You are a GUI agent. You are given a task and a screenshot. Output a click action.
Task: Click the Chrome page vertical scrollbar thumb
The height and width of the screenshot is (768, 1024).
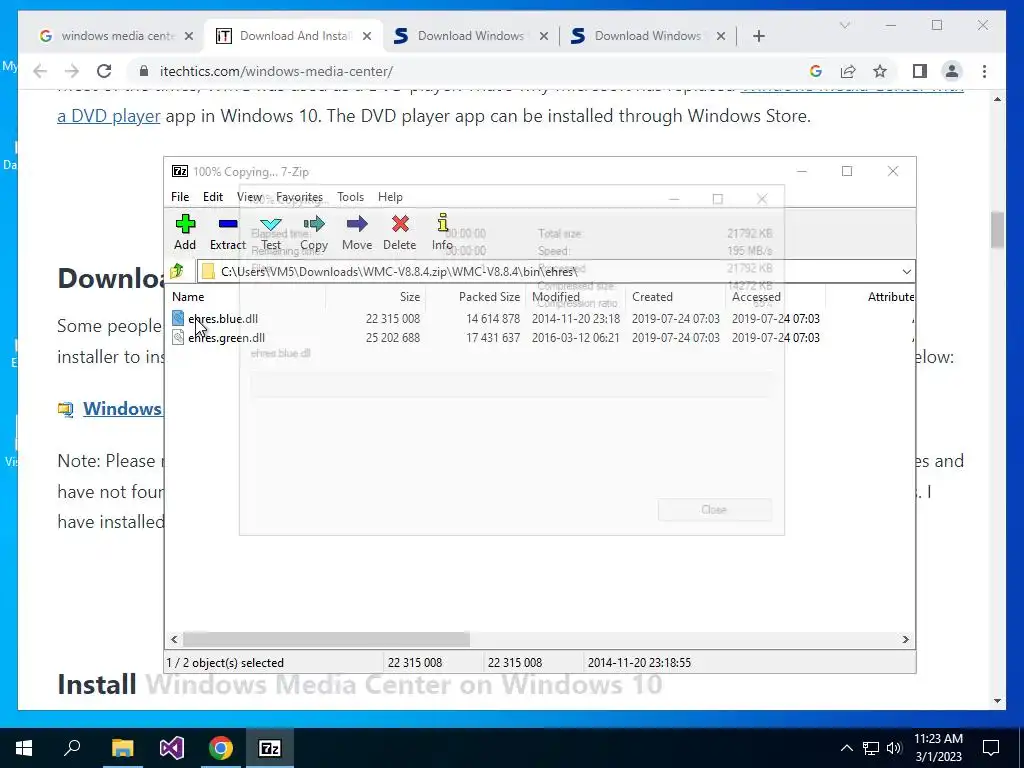pyautogui.click(x=997, y=230)
